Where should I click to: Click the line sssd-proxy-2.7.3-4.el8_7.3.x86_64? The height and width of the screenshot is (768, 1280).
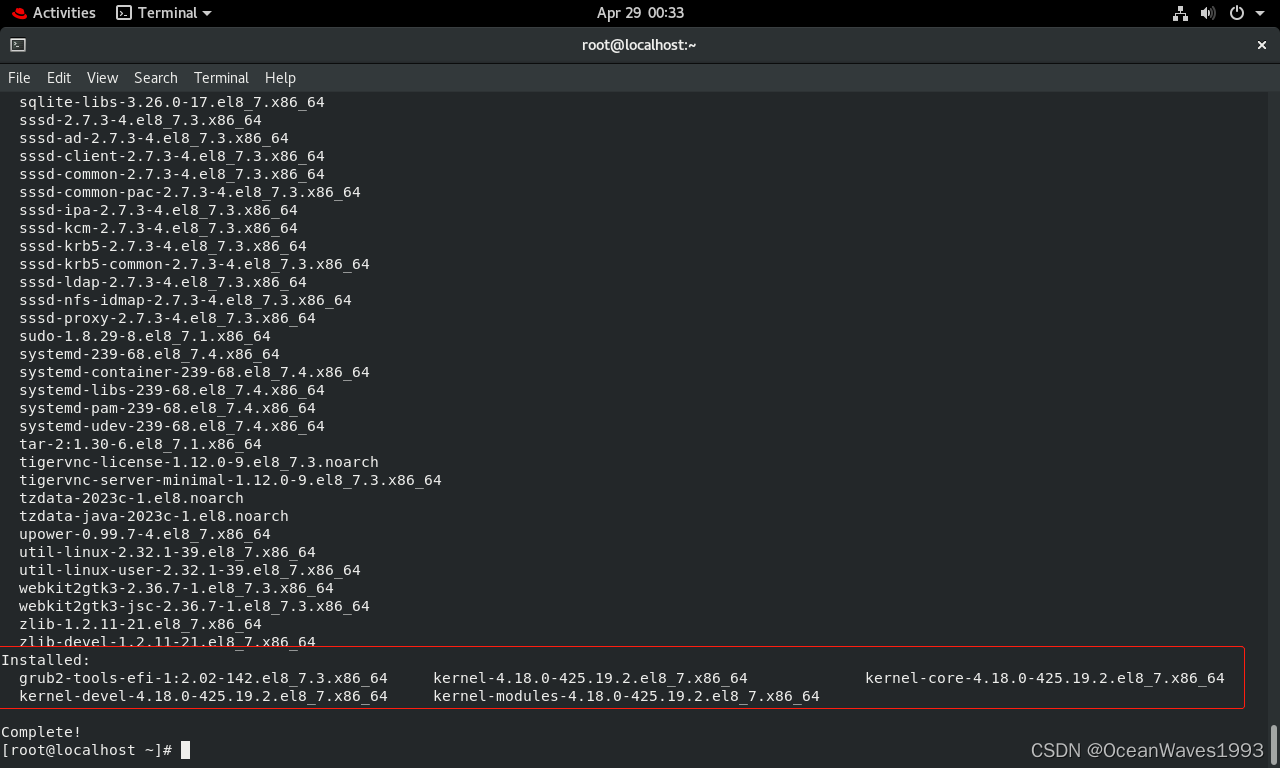coord(167,318)
